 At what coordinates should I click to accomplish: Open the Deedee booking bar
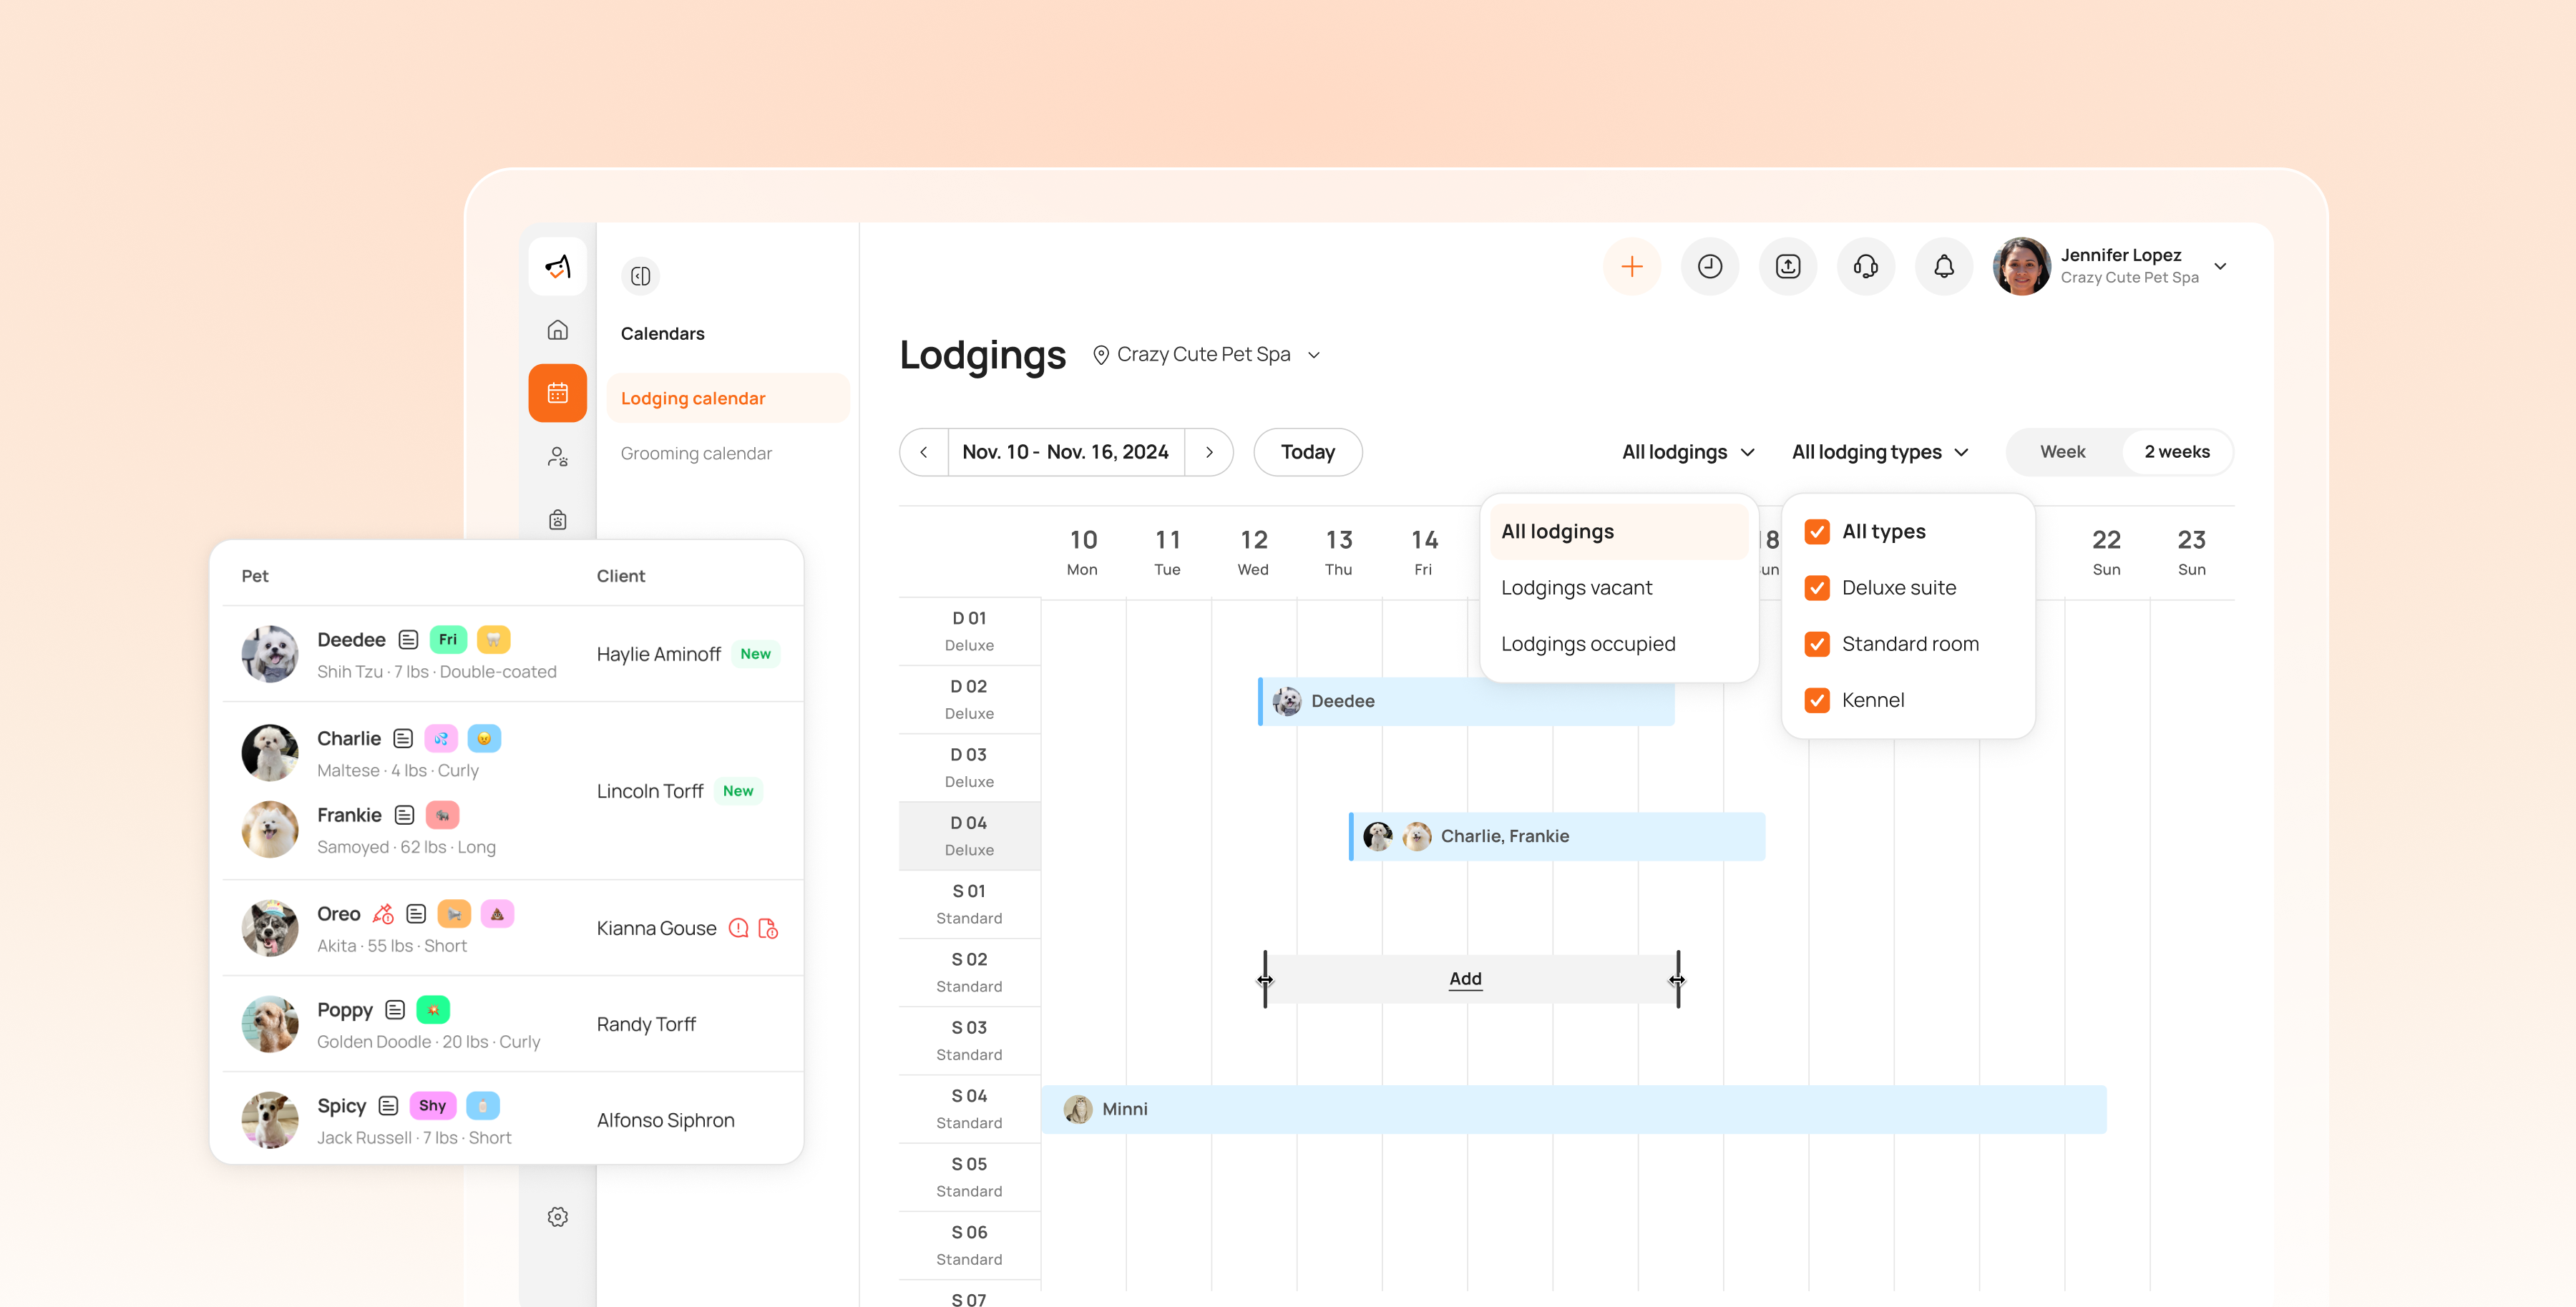[x=1466, y=701]
